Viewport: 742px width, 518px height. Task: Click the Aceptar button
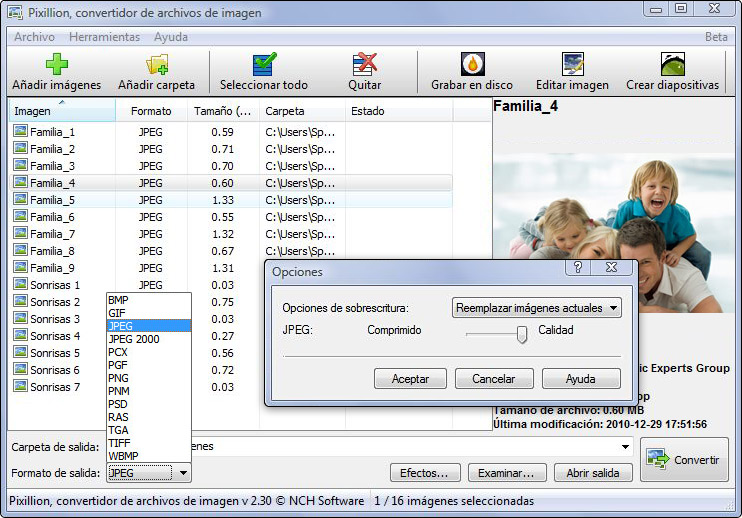[410, 379]
